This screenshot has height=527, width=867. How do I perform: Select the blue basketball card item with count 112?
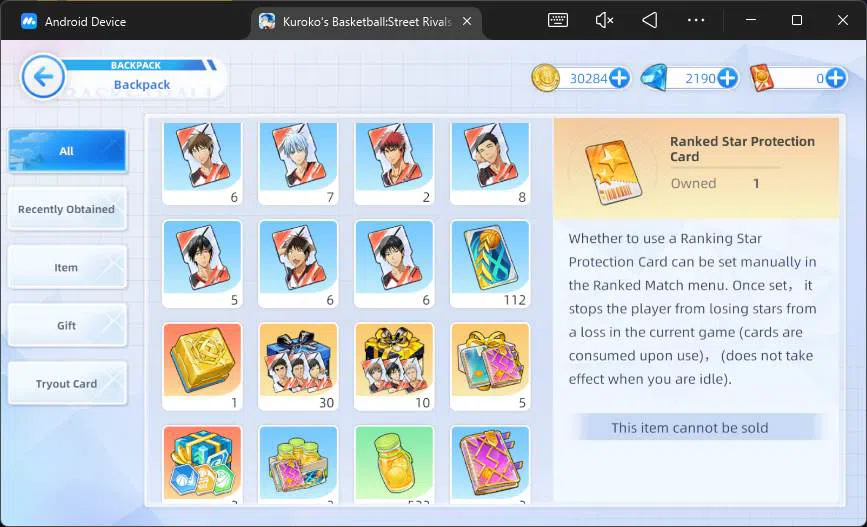(x=490, y=264)
